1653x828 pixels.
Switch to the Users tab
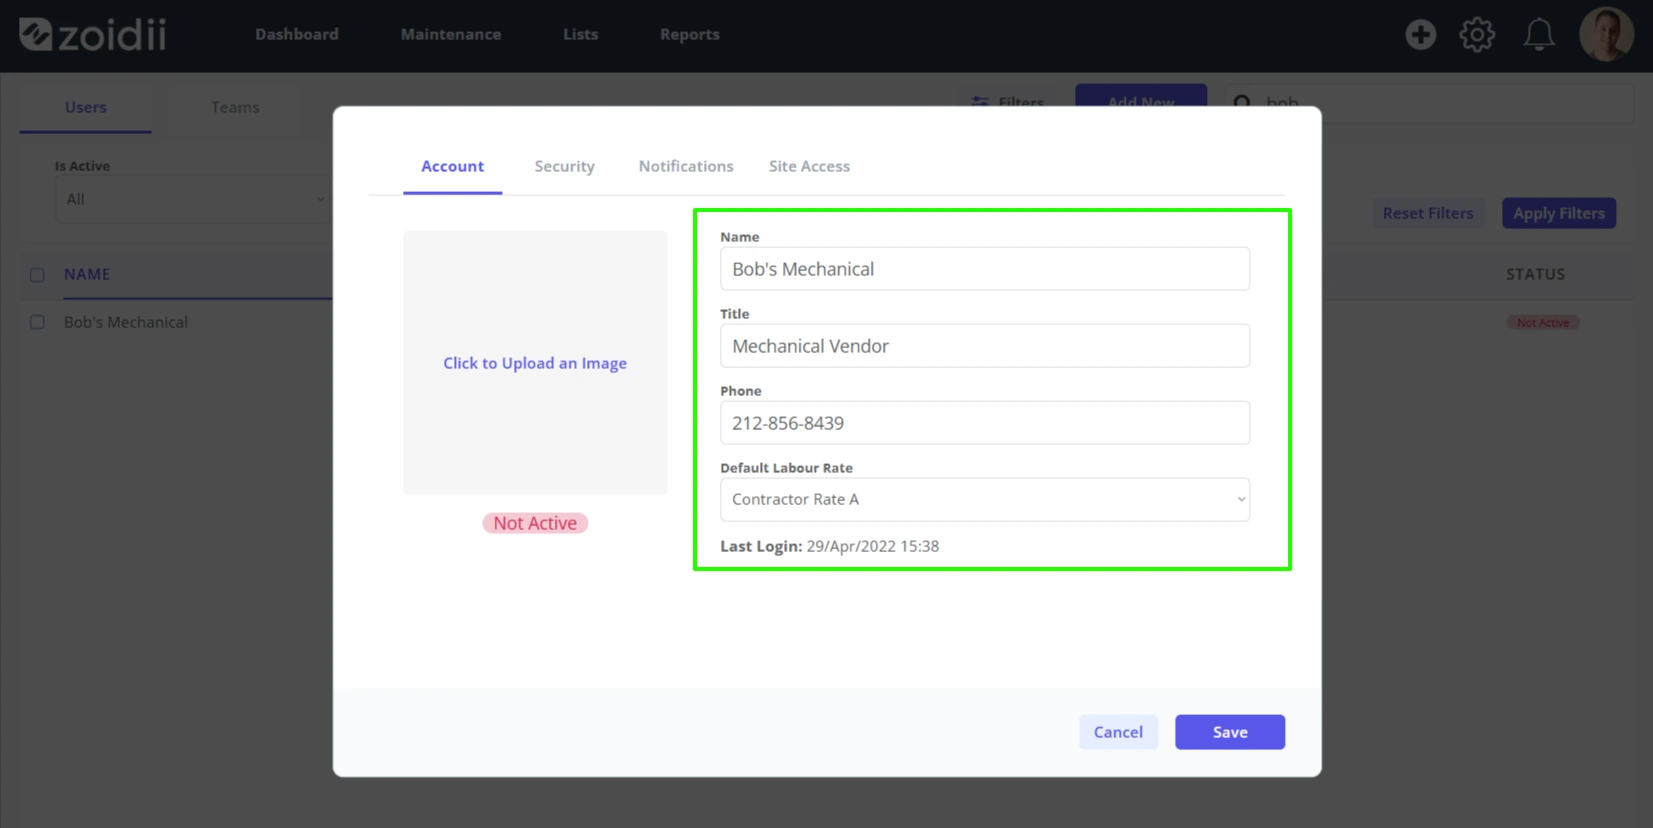[86, 107]
